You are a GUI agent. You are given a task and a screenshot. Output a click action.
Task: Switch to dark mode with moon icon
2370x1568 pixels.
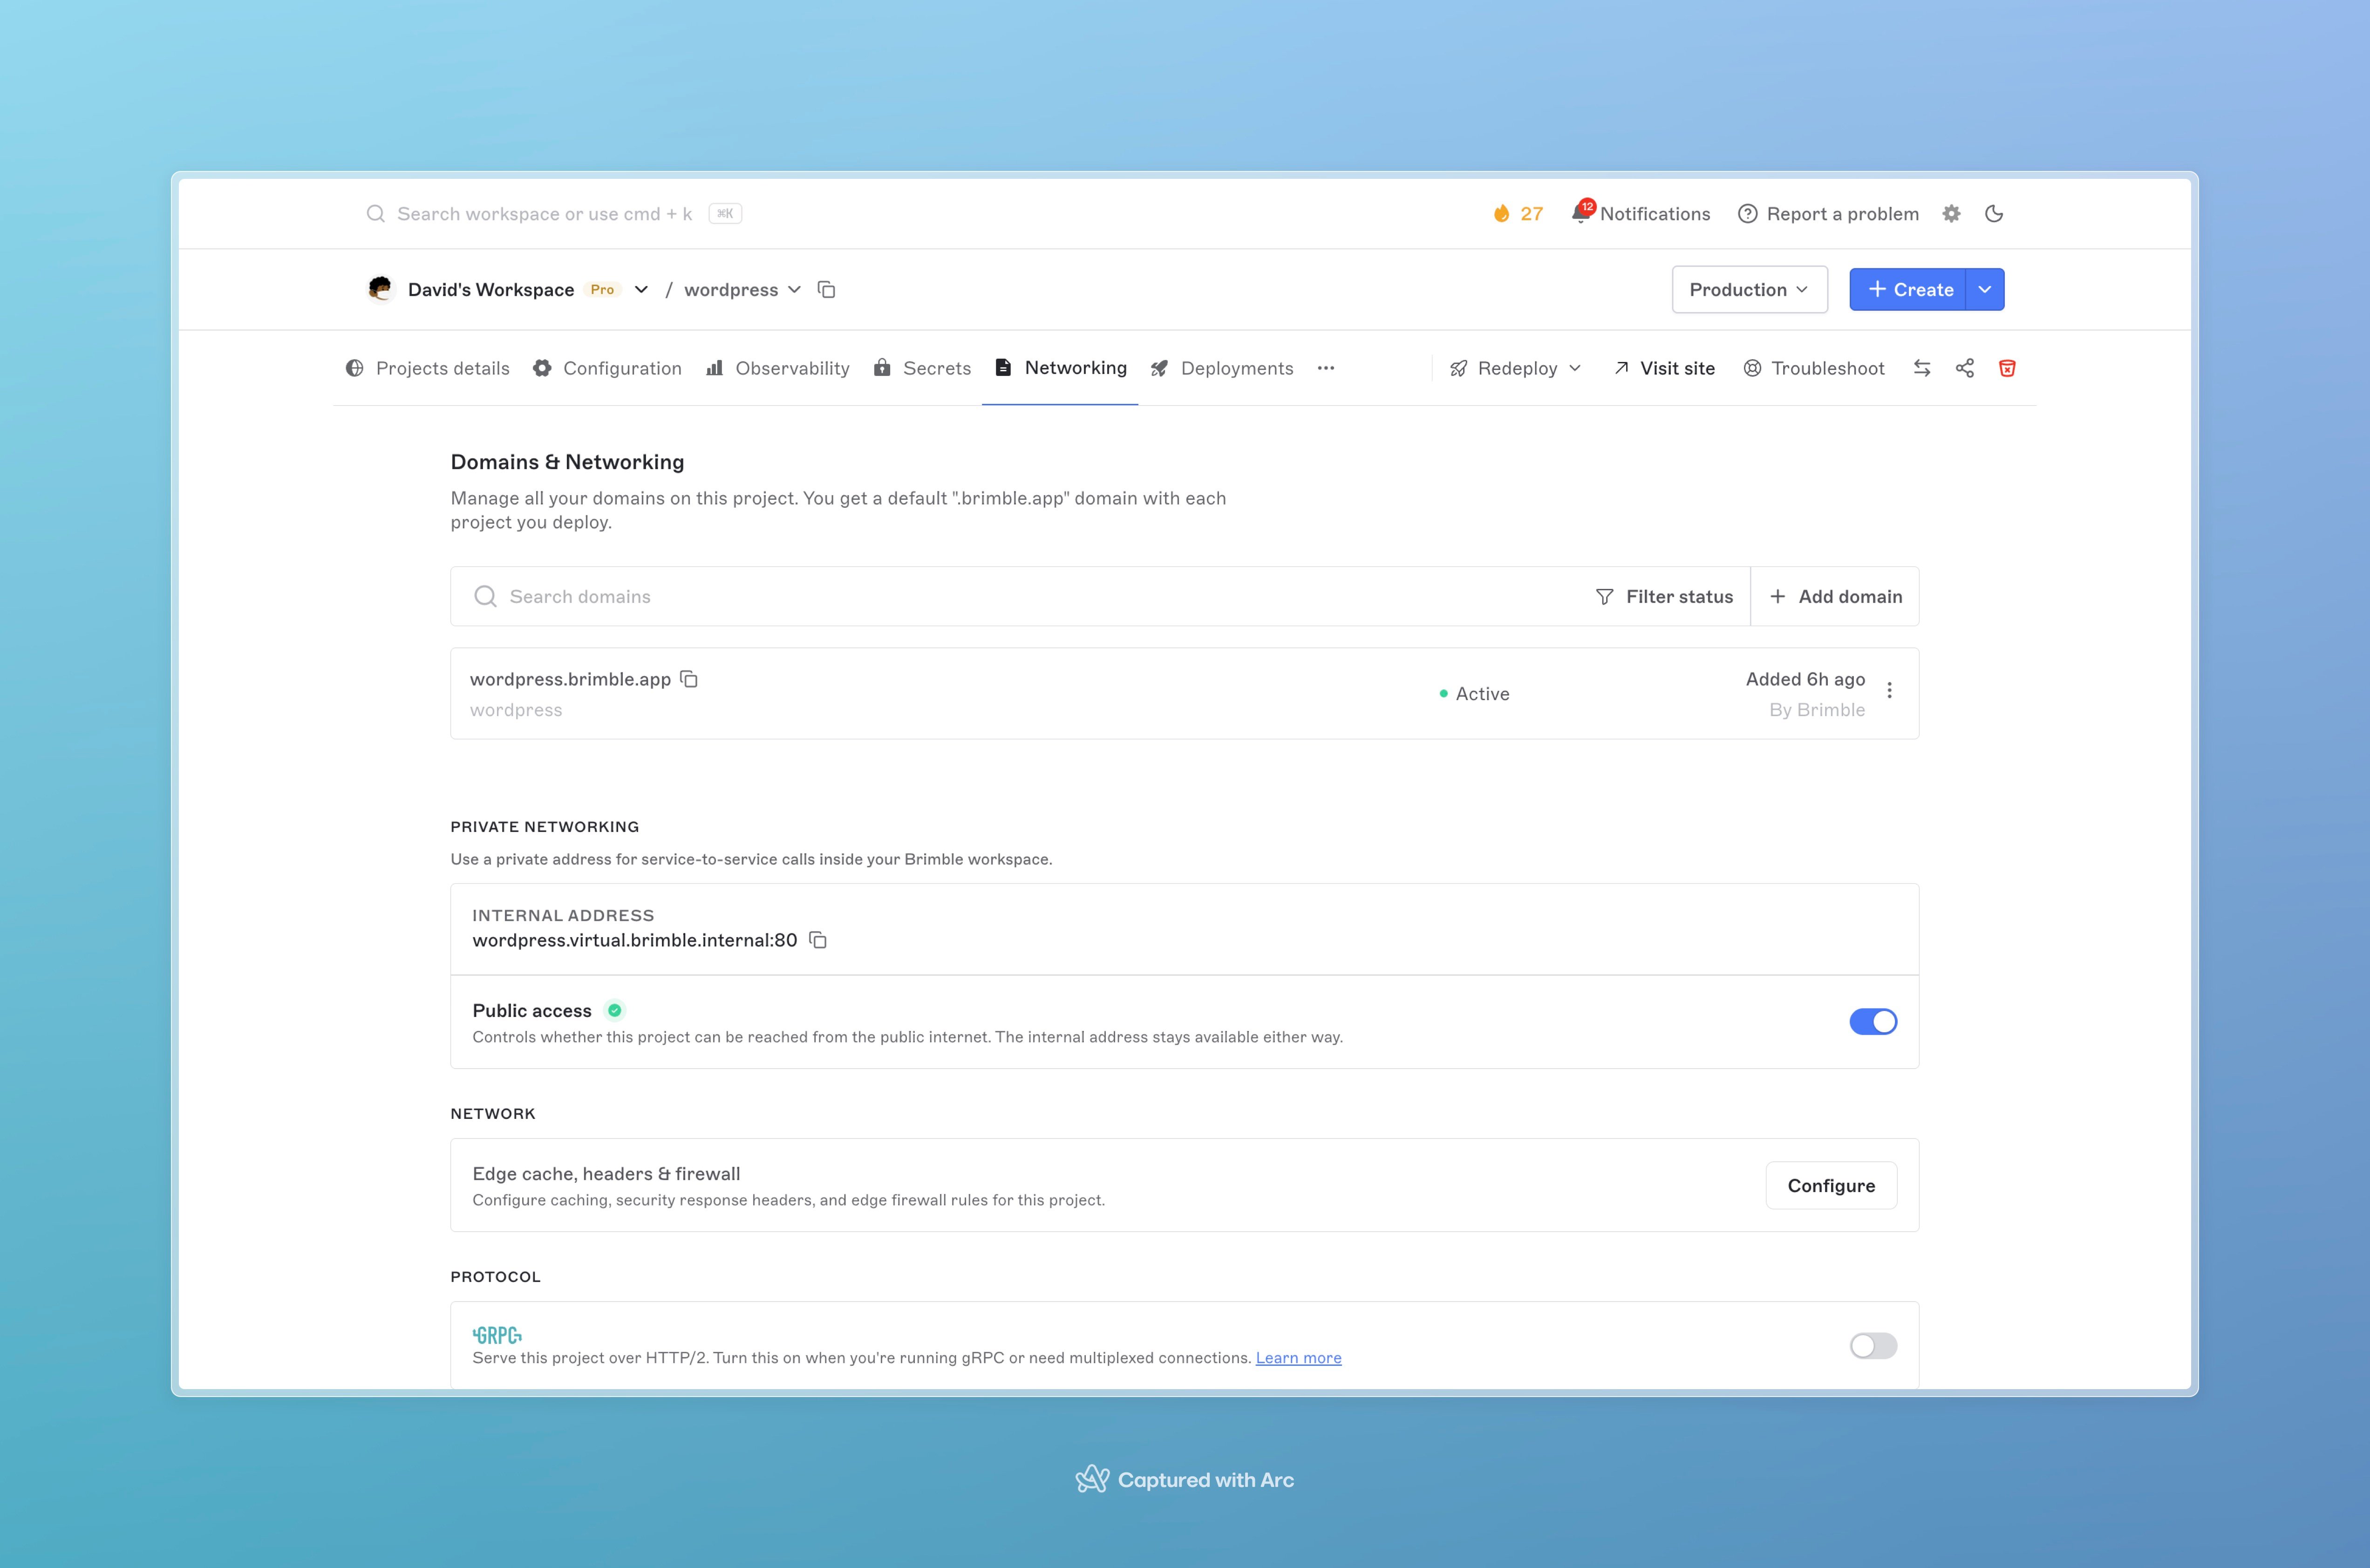point(1994,214)
